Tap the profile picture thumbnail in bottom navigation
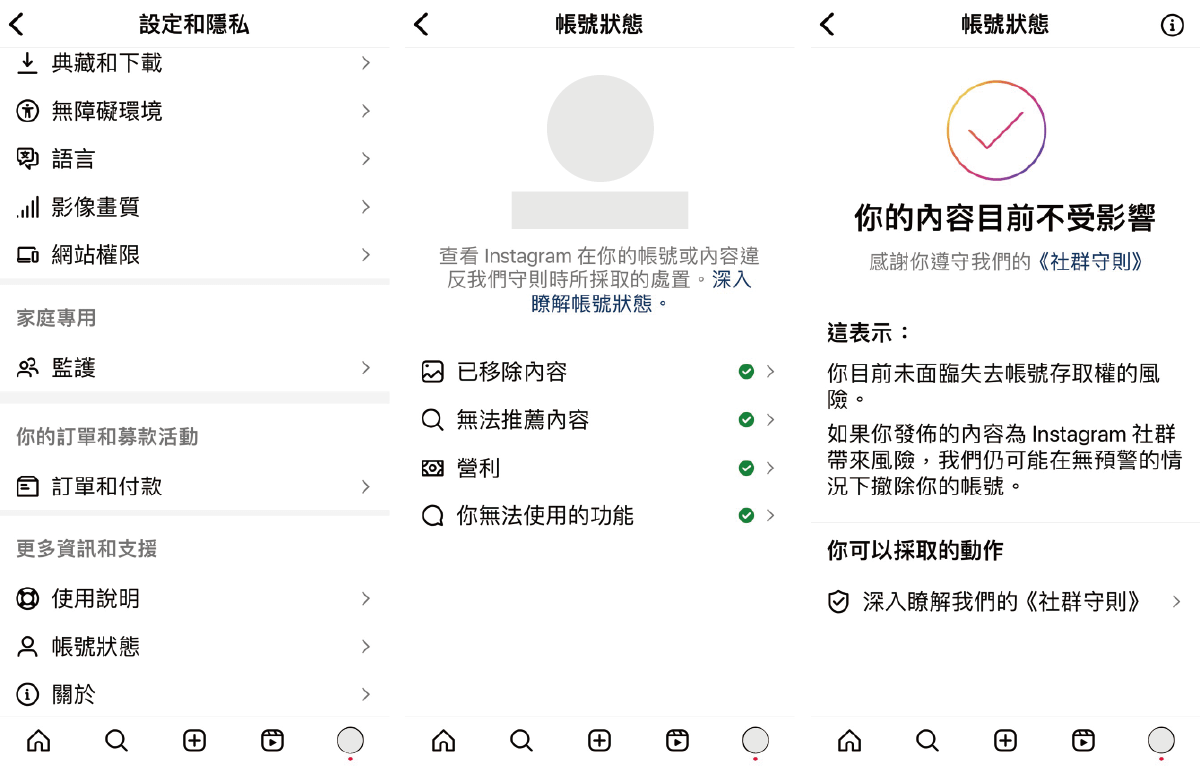 [x=350, y=741]
